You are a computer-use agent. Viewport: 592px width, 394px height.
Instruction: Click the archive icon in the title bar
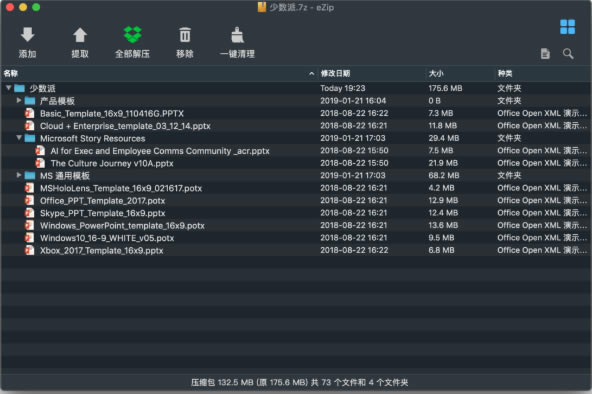[262, 7]
